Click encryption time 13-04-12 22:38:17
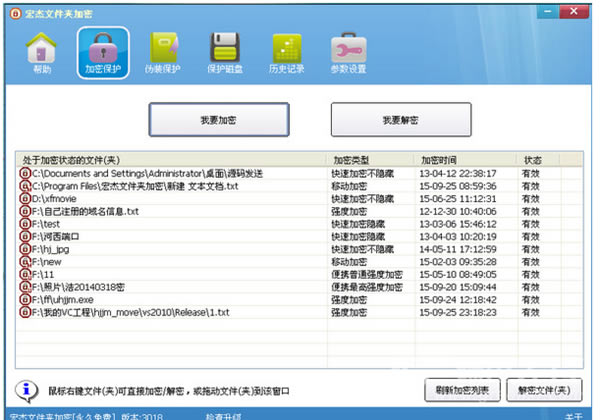This screenshot has width=600, height=420. pos(458,173)
